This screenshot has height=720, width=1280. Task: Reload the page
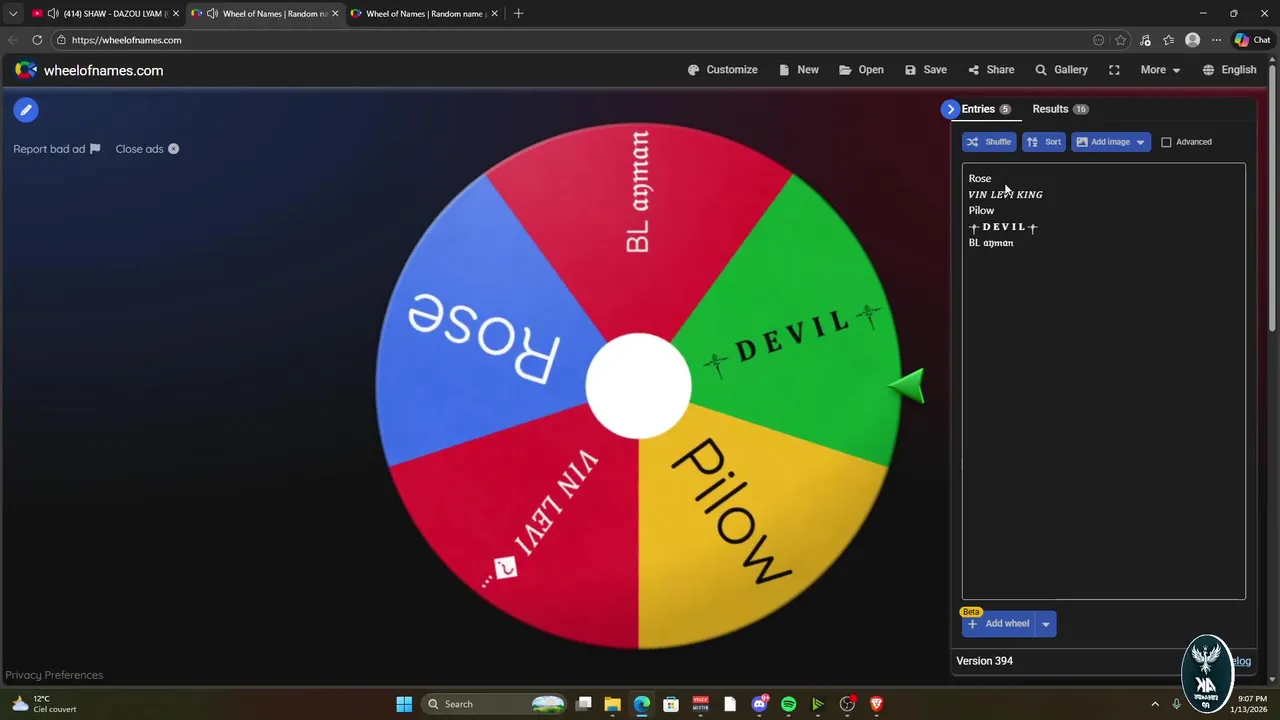(37, 40)
